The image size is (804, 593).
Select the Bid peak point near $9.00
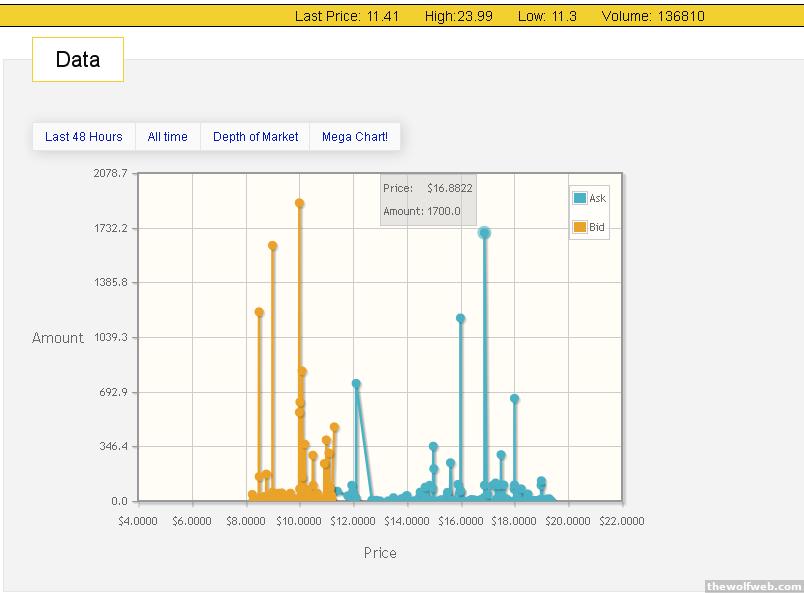[x=272, y=246]
